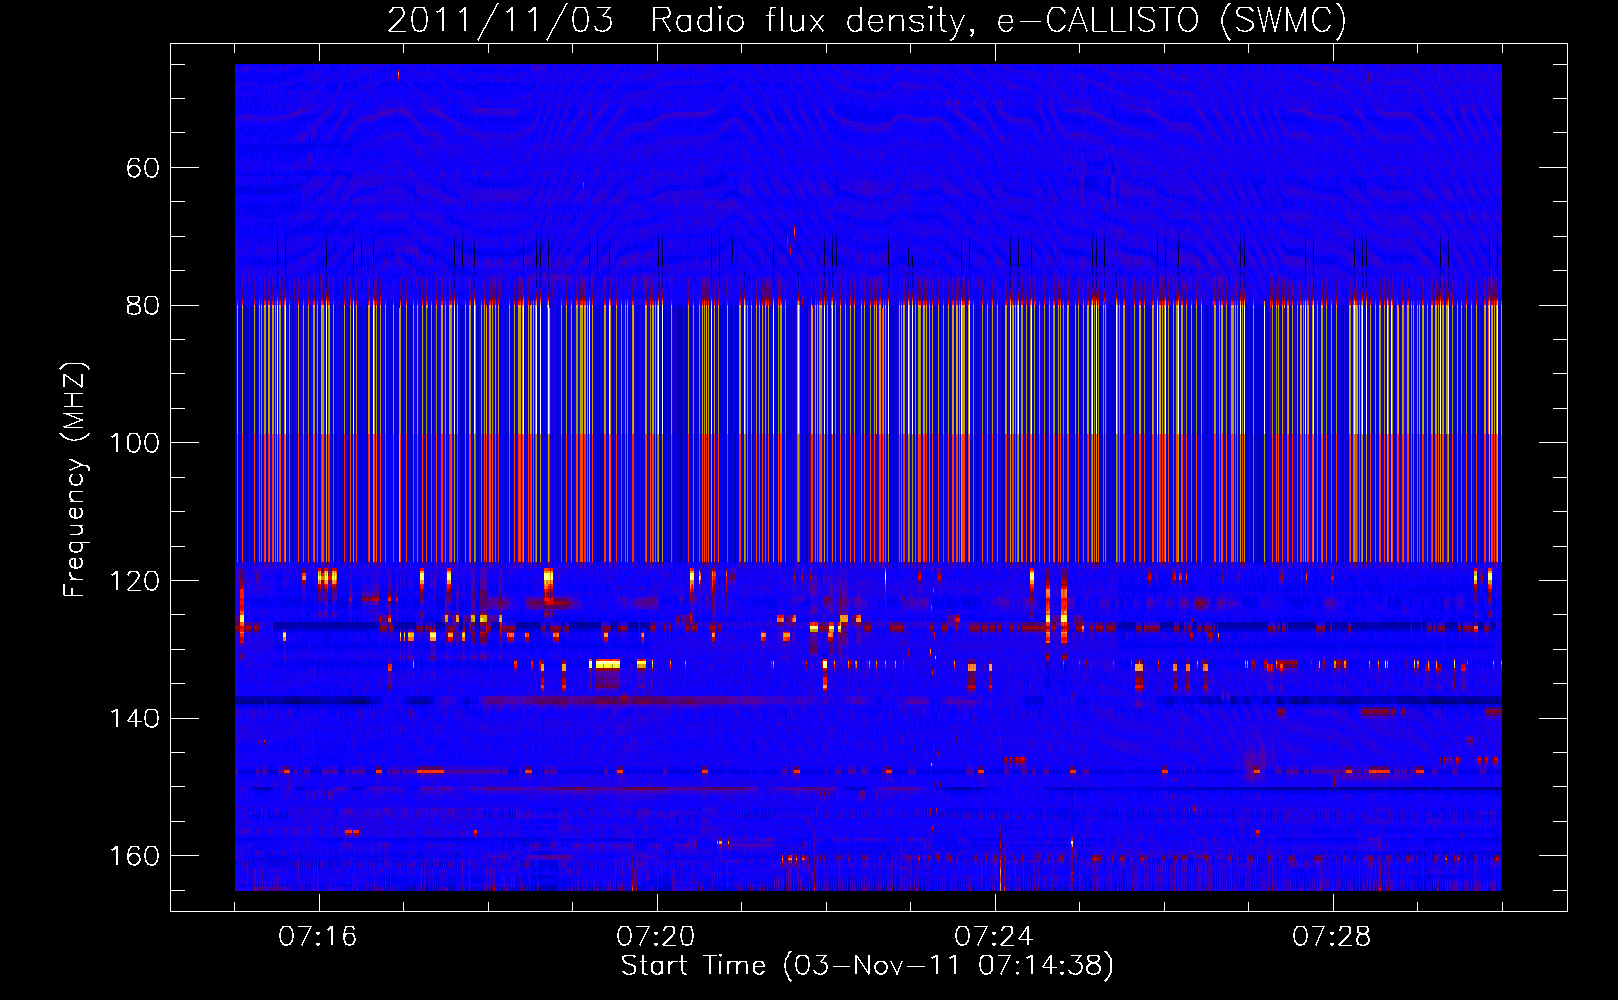The width and height of the screenshot is (1618, 1000).
Task: Click the 07:24 time tick label
Action: click(x=994, y=937)
